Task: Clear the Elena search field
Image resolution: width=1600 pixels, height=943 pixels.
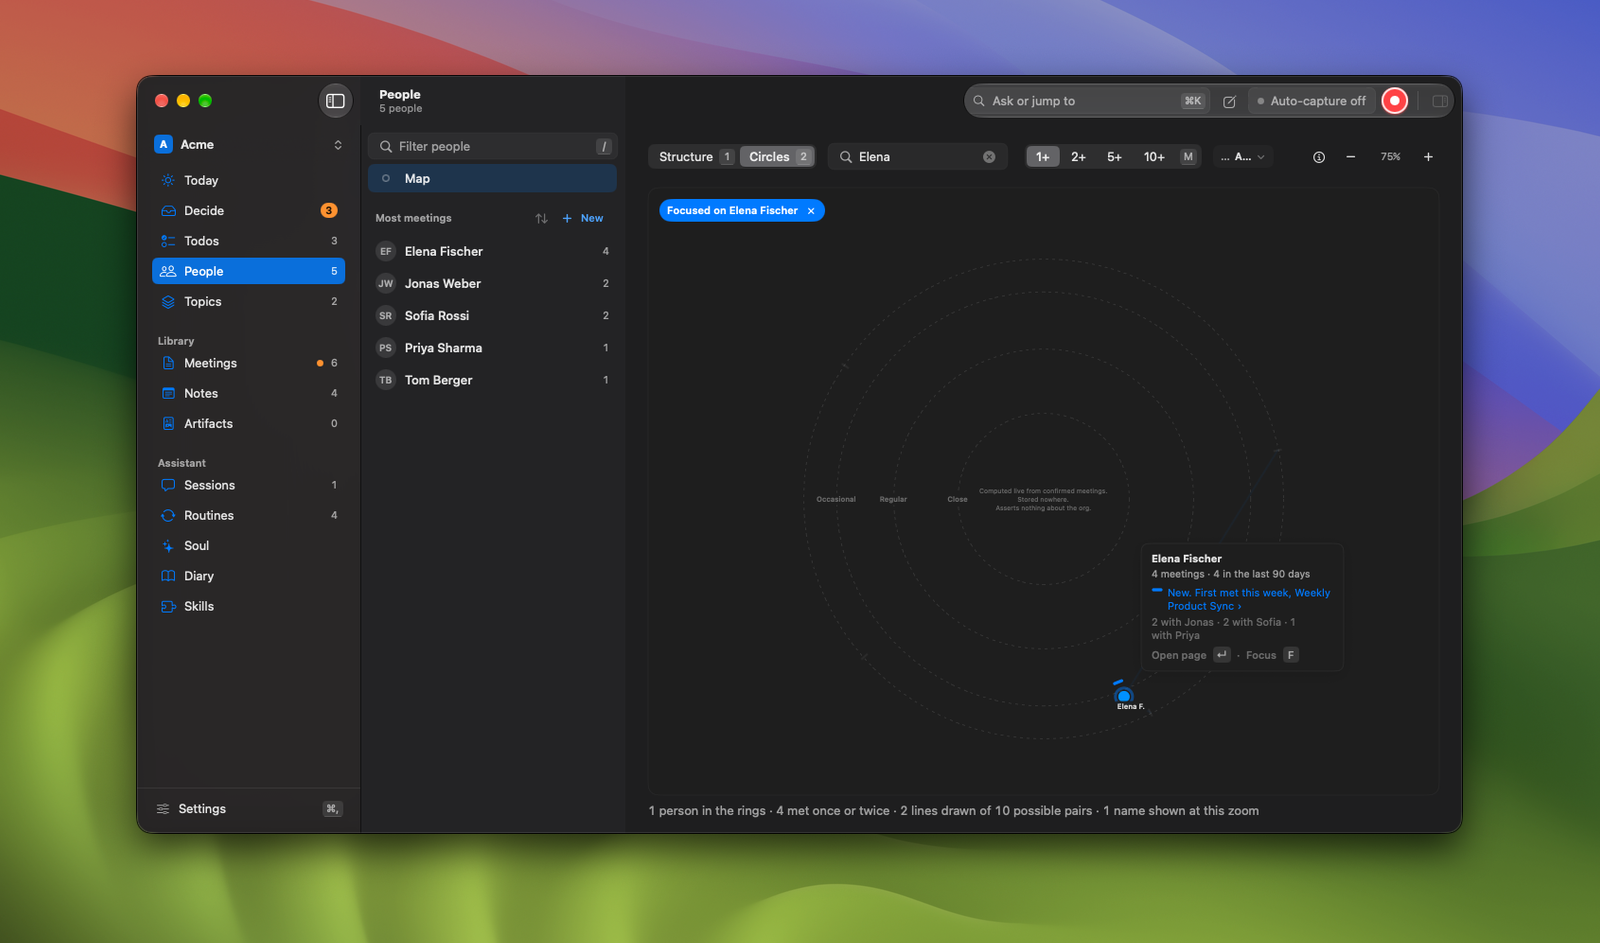Action: (x=989, y=157)
